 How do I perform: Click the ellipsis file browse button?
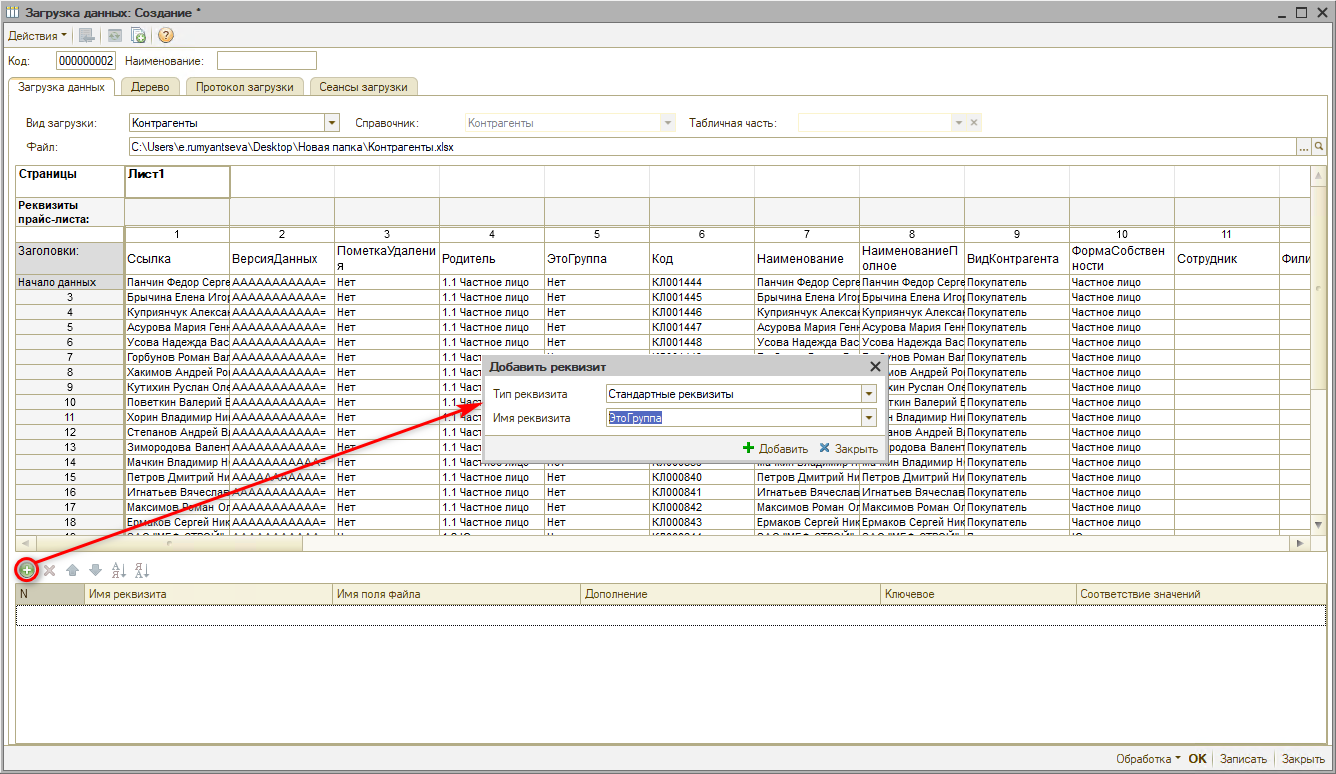(x=1303, y=147)
